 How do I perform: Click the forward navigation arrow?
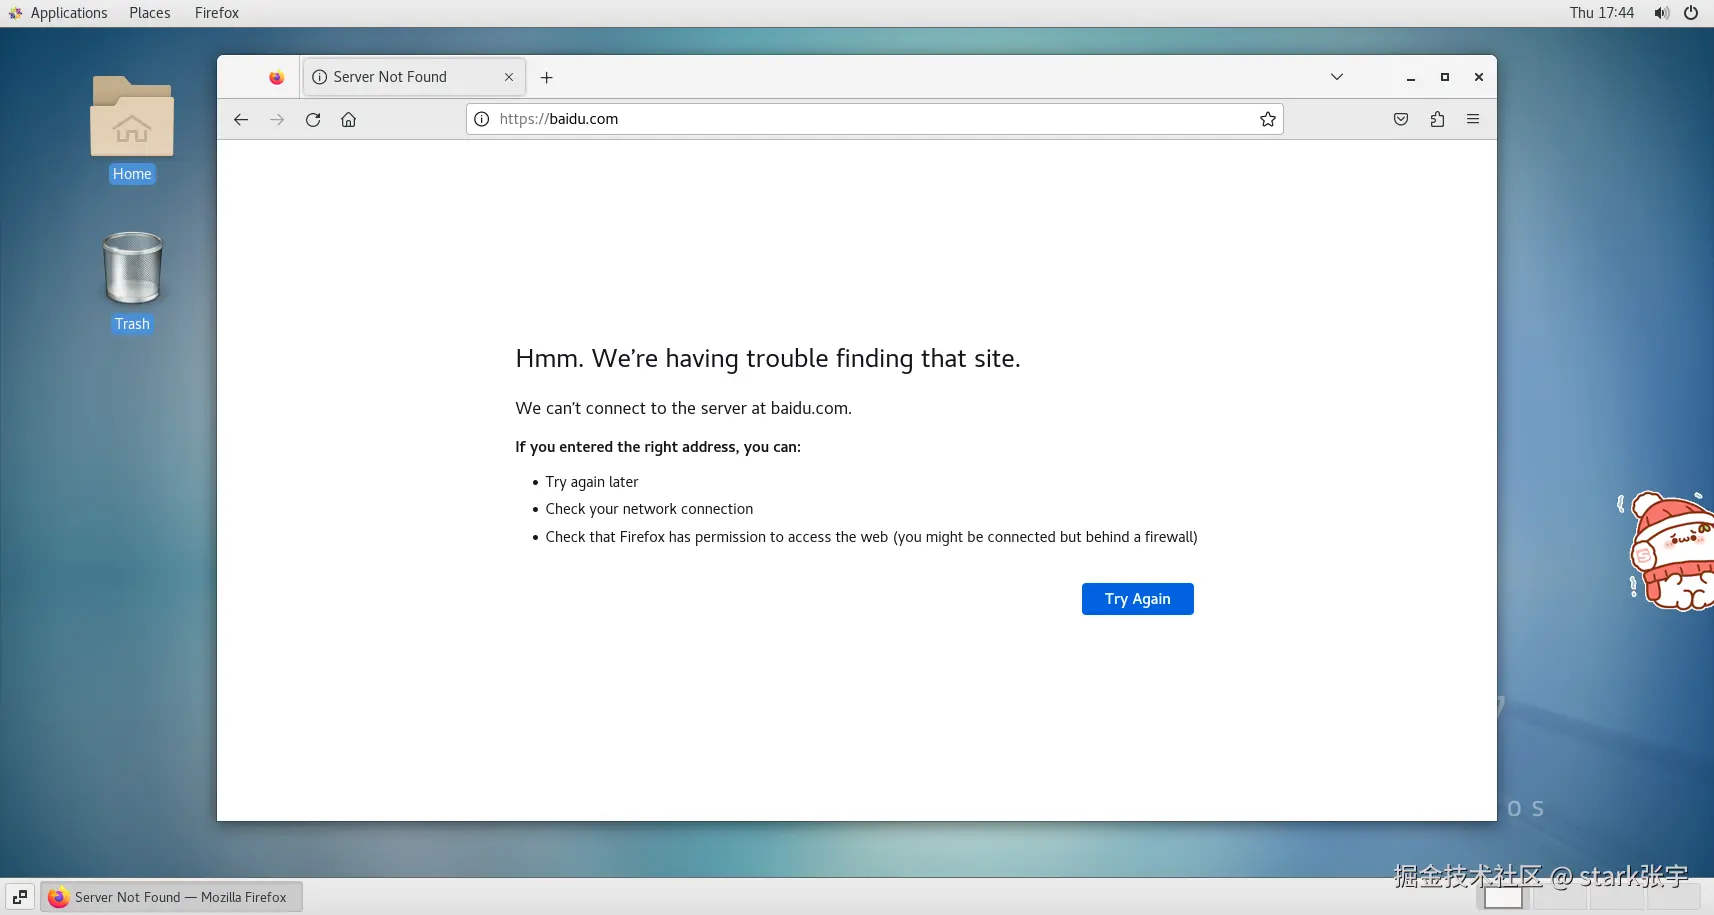tap(277, 120)
